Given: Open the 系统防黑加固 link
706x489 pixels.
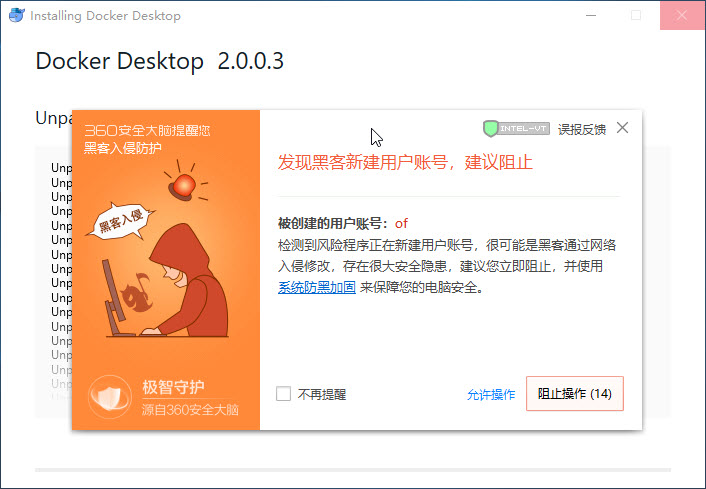Looking at the screenshot, I should pos(317,287).
